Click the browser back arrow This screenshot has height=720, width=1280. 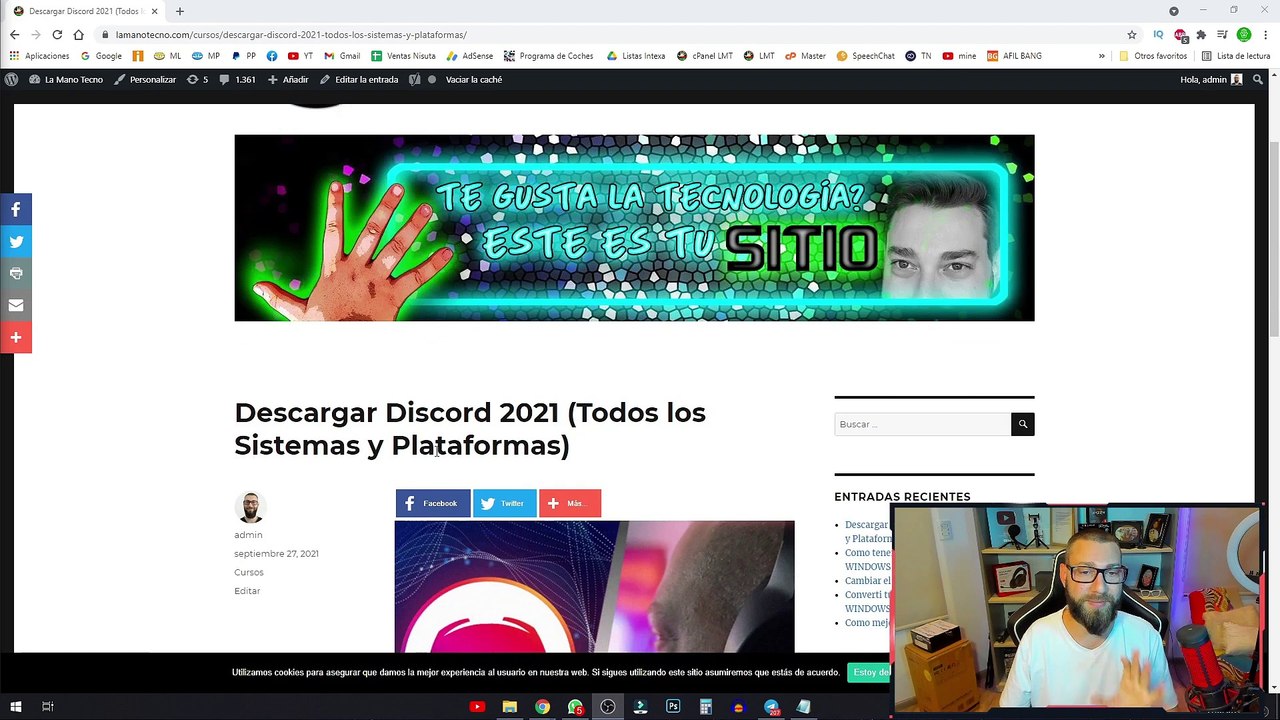coord(14,35)
